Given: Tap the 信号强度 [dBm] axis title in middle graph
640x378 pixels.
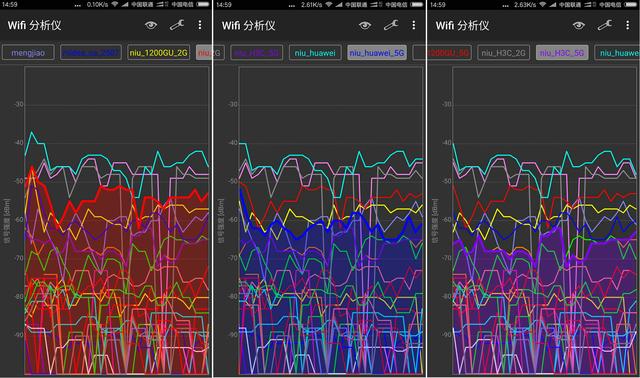Looking at the screenshot, I should (x=220, y=221).
